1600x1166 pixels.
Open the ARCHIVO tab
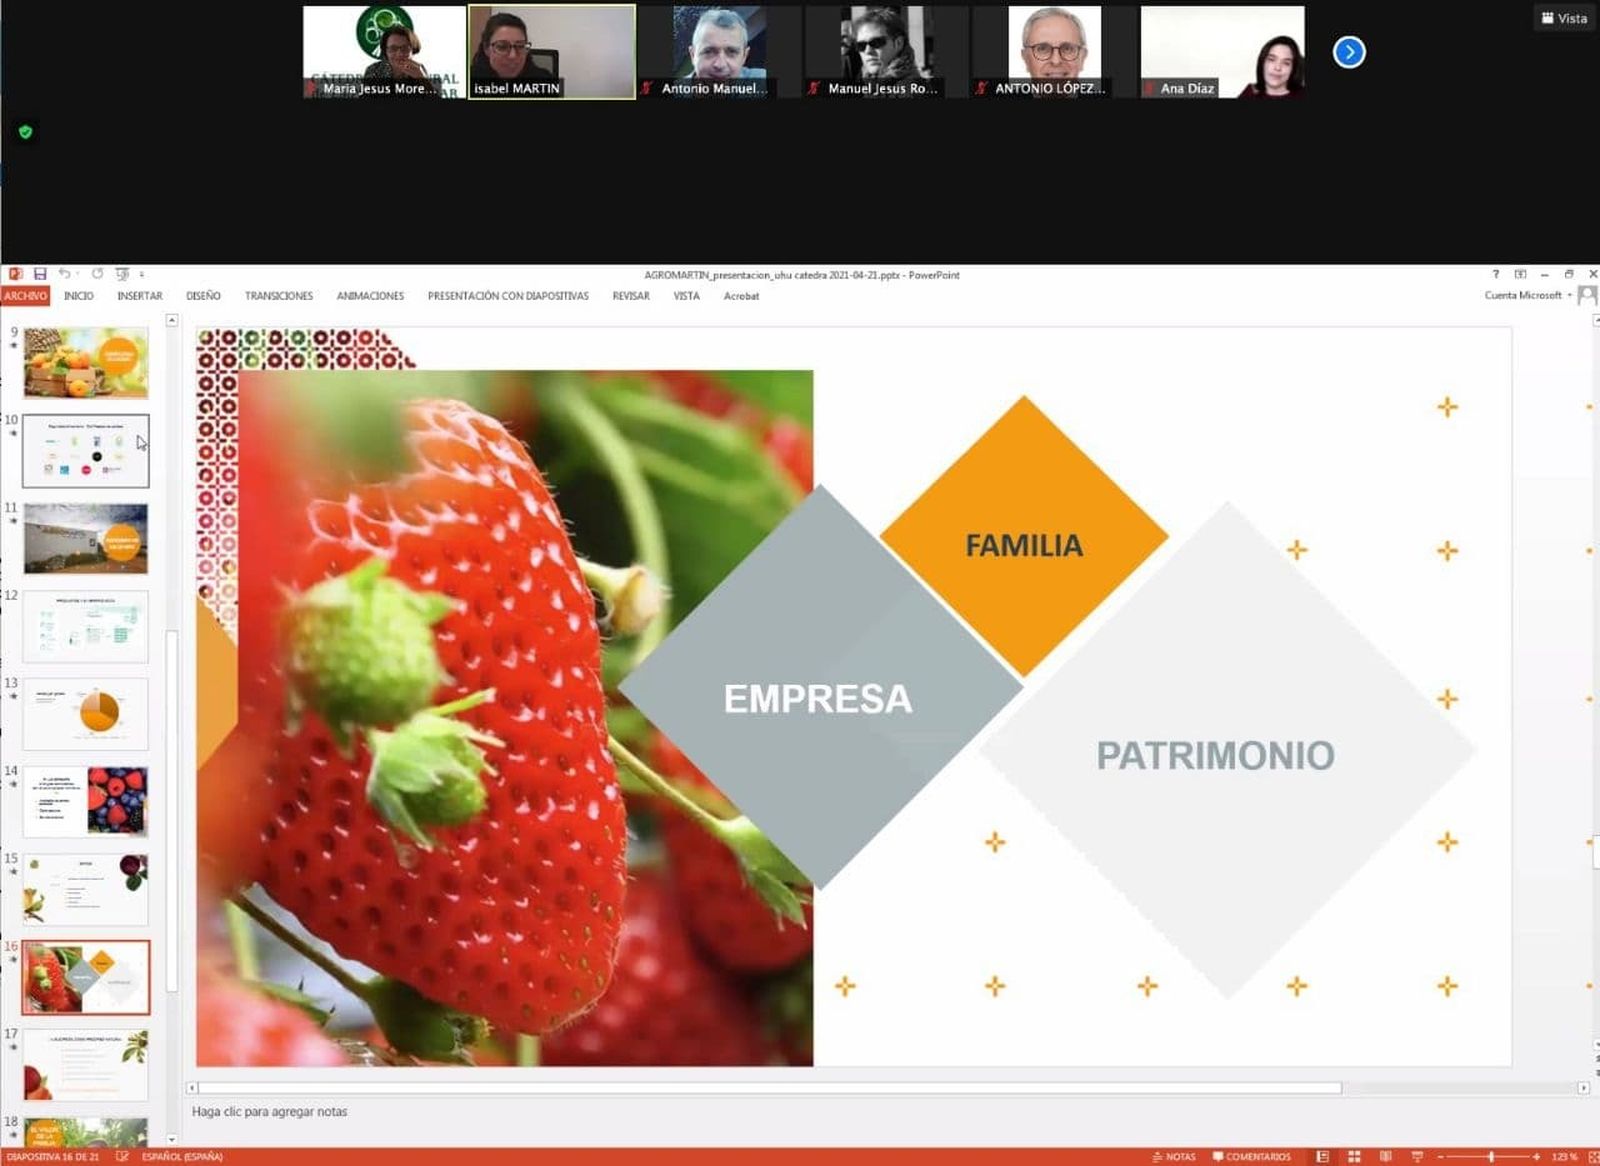pos(25,296)
